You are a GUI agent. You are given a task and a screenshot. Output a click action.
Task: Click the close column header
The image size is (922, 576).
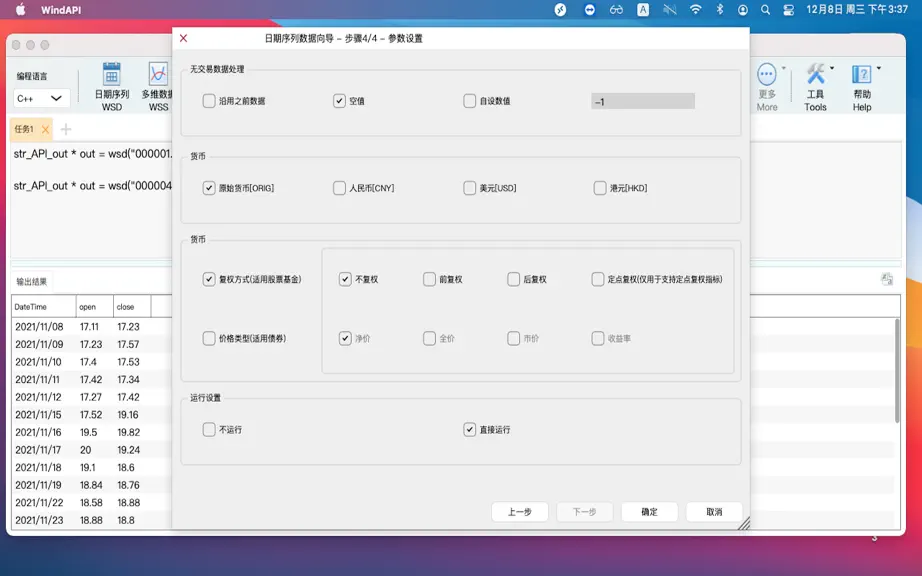(x=132, y=307)
